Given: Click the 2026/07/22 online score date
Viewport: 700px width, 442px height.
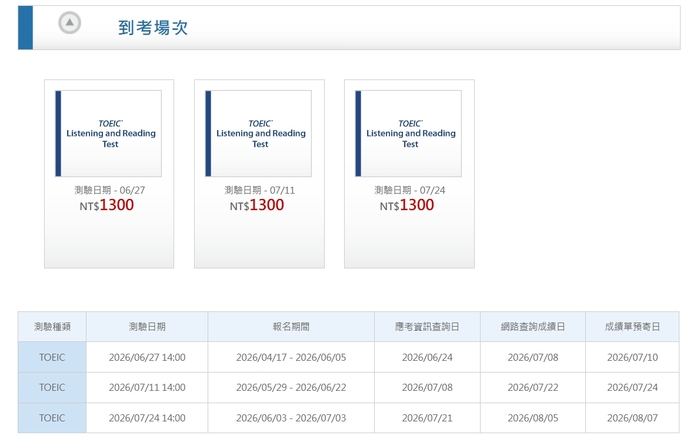Looking at the screenshot, I should [533, 388].
